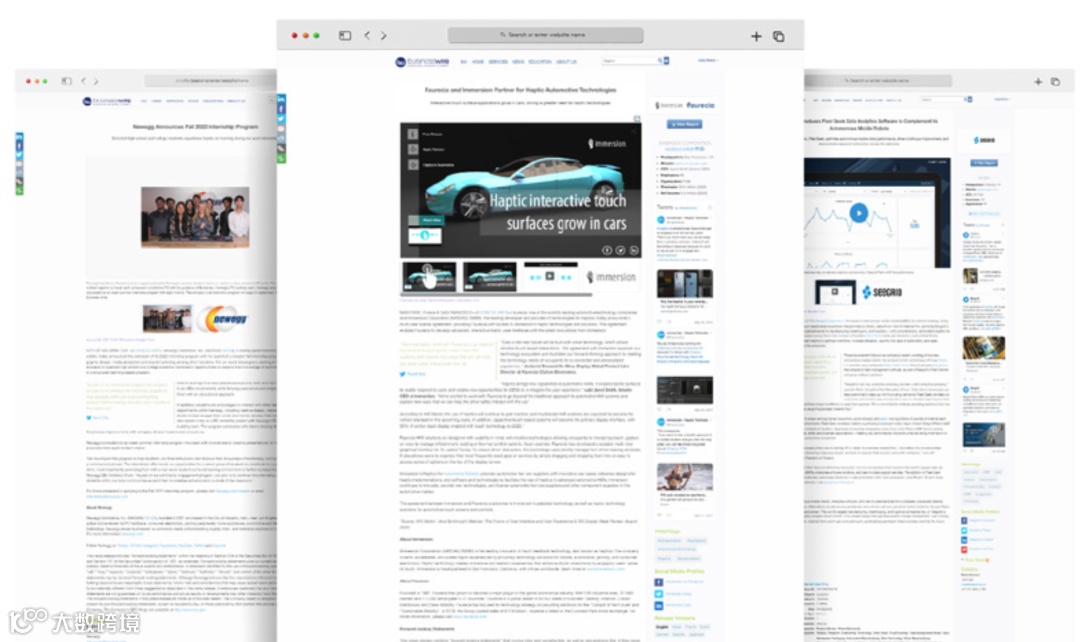The height and width of the screenshot is (642, 1080).
Task: Click the gallery horizontal scrollbar under thumbnails
Action: pos(495,295)
